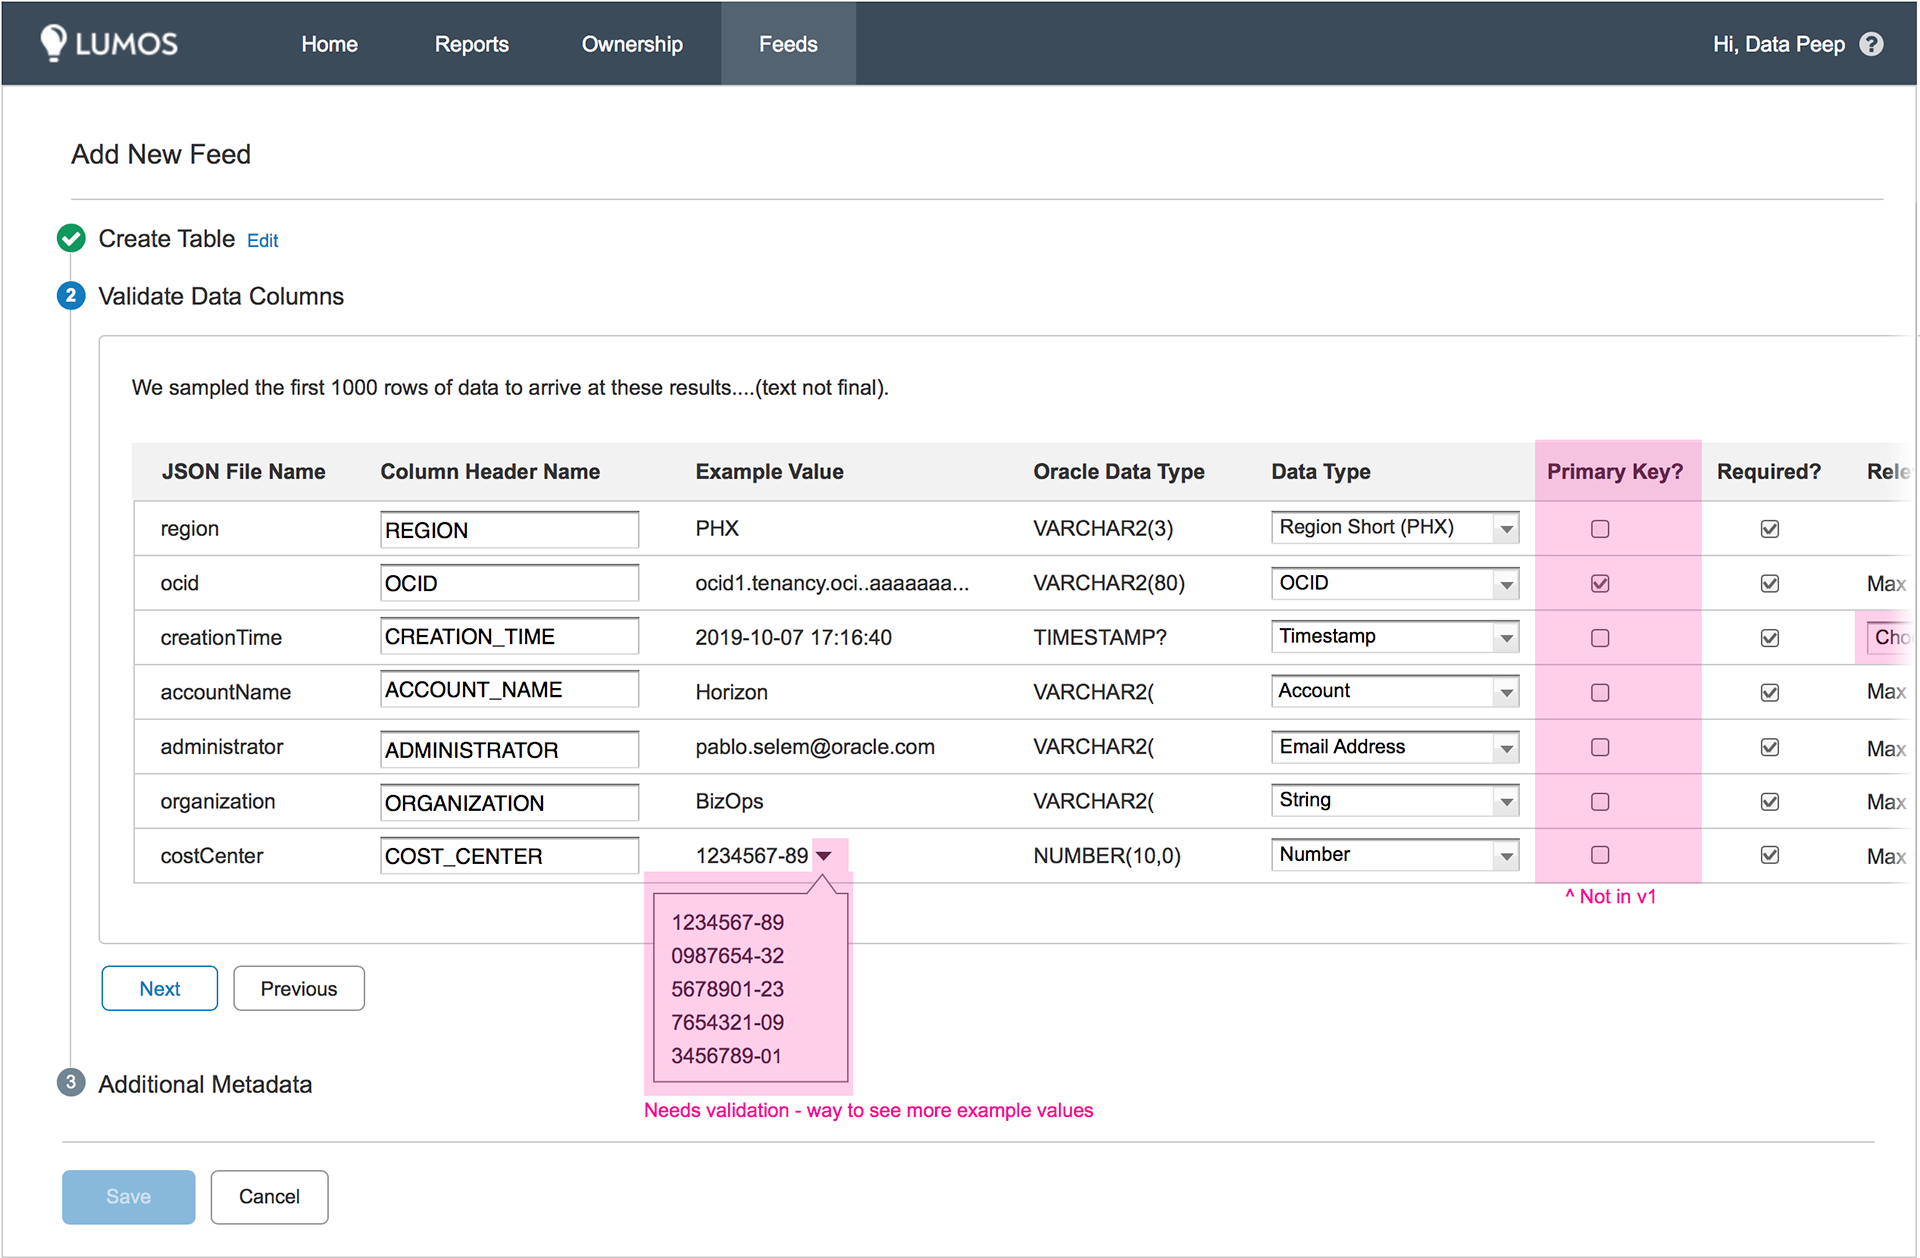1920x1258 pixels.
Task: Click the Validate Data Columns step heading
Action: [221, 296]
